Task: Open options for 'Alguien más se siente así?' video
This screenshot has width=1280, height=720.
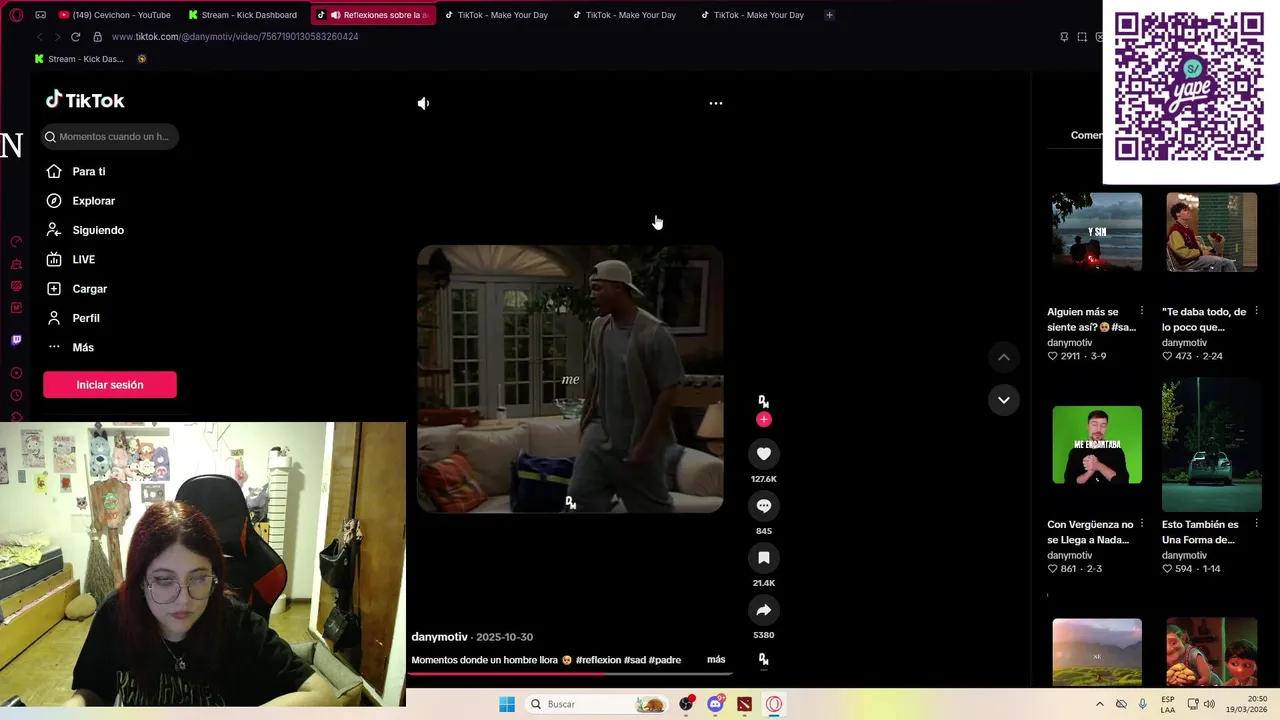Action: tap(1142, 311)
